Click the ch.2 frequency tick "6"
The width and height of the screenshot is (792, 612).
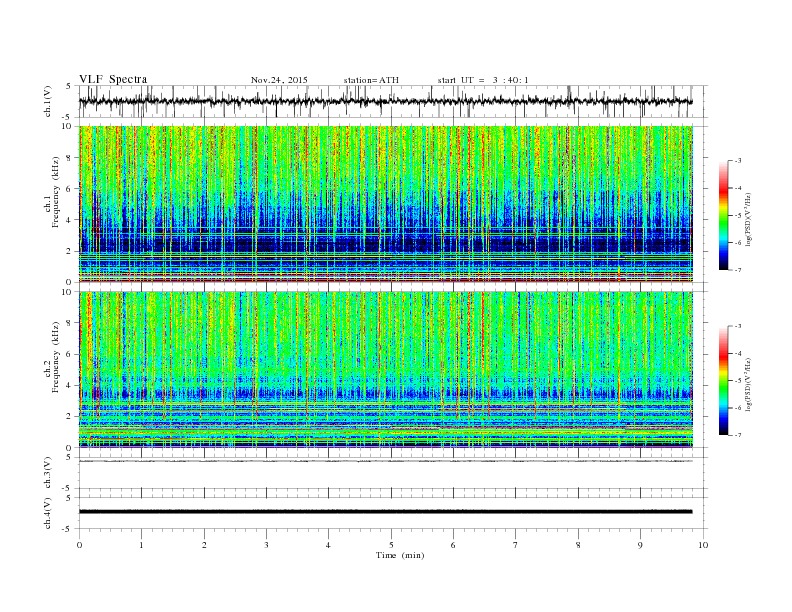tap(70, 354)
